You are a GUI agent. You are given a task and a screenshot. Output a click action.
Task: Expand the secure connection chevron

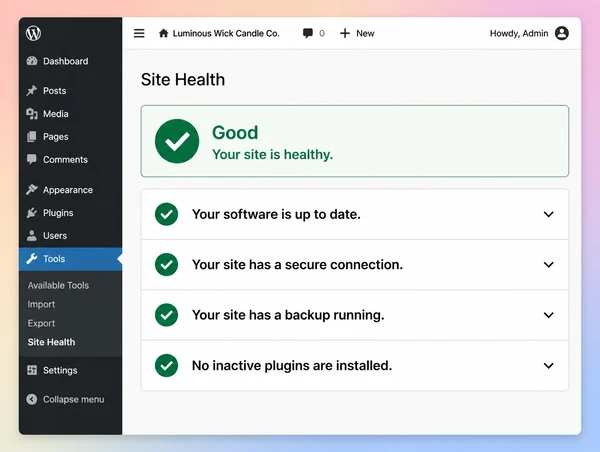(549, 265)
